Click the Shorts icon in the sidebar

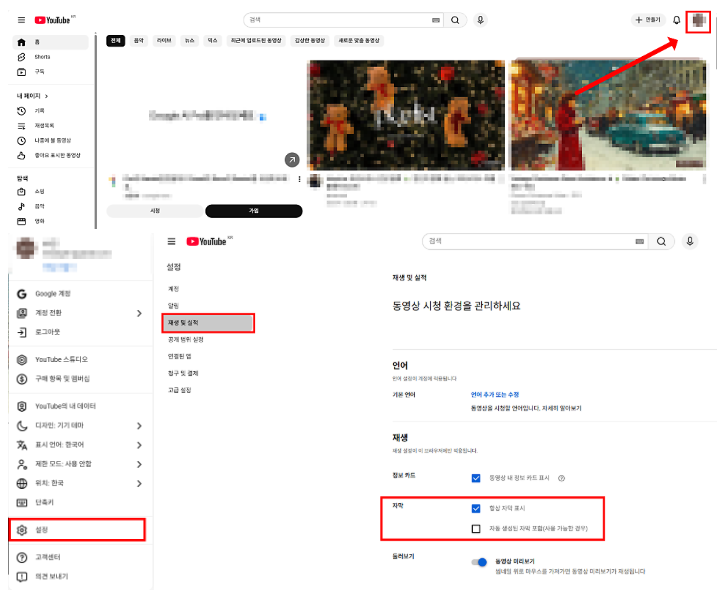tap(22, 57)
